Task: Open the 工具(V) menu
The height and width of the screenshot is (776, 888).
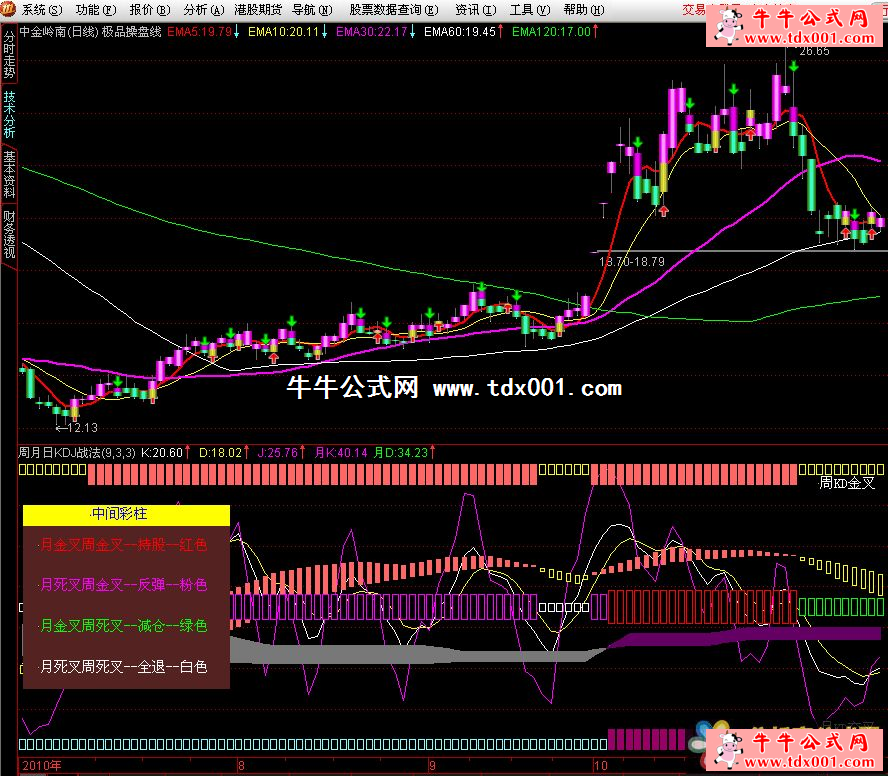Action: pos(530,10)
